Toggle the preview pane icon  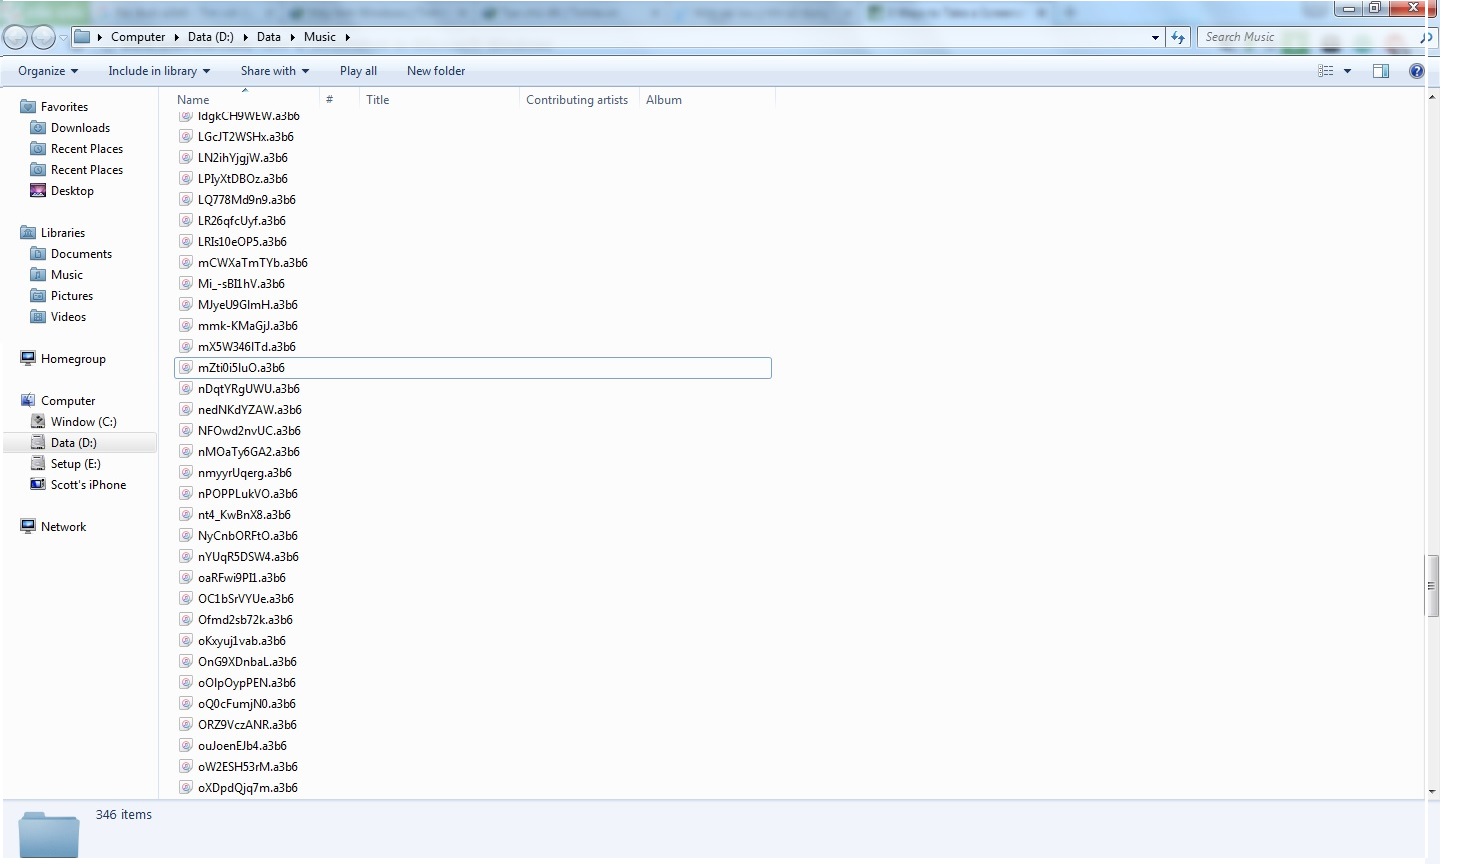click(x=1381, y=71)
